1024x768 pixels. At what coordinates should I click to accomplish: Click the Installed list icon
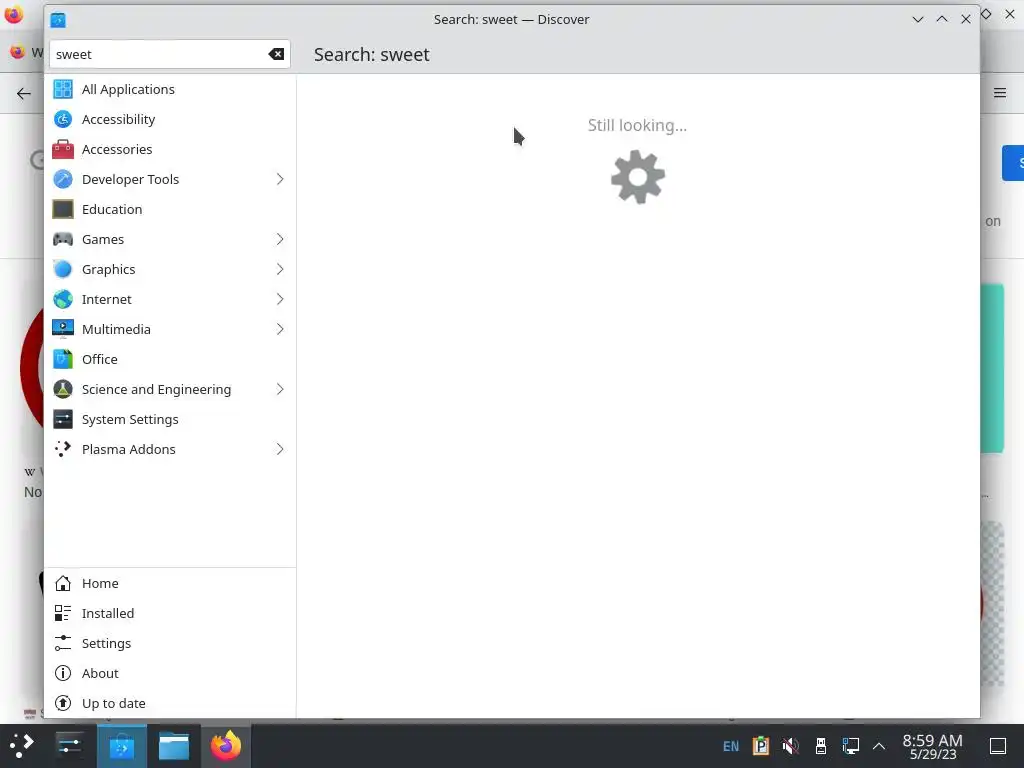coord(63,614)
